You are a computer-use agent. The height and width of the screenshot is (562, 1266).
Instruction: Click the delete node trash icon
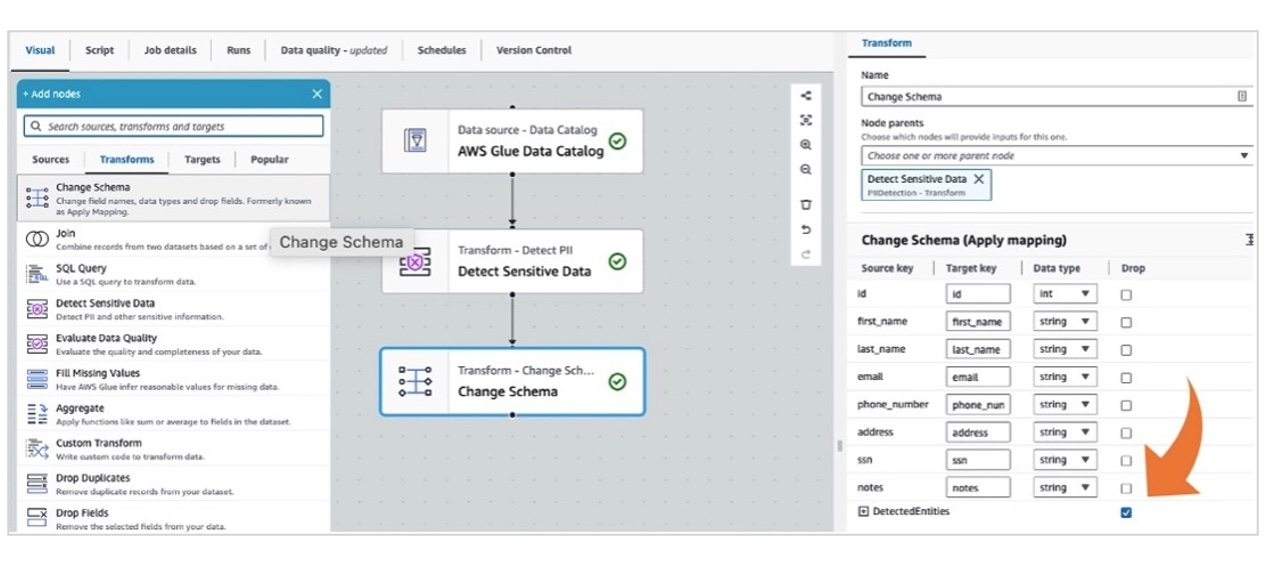click(806, 205)
